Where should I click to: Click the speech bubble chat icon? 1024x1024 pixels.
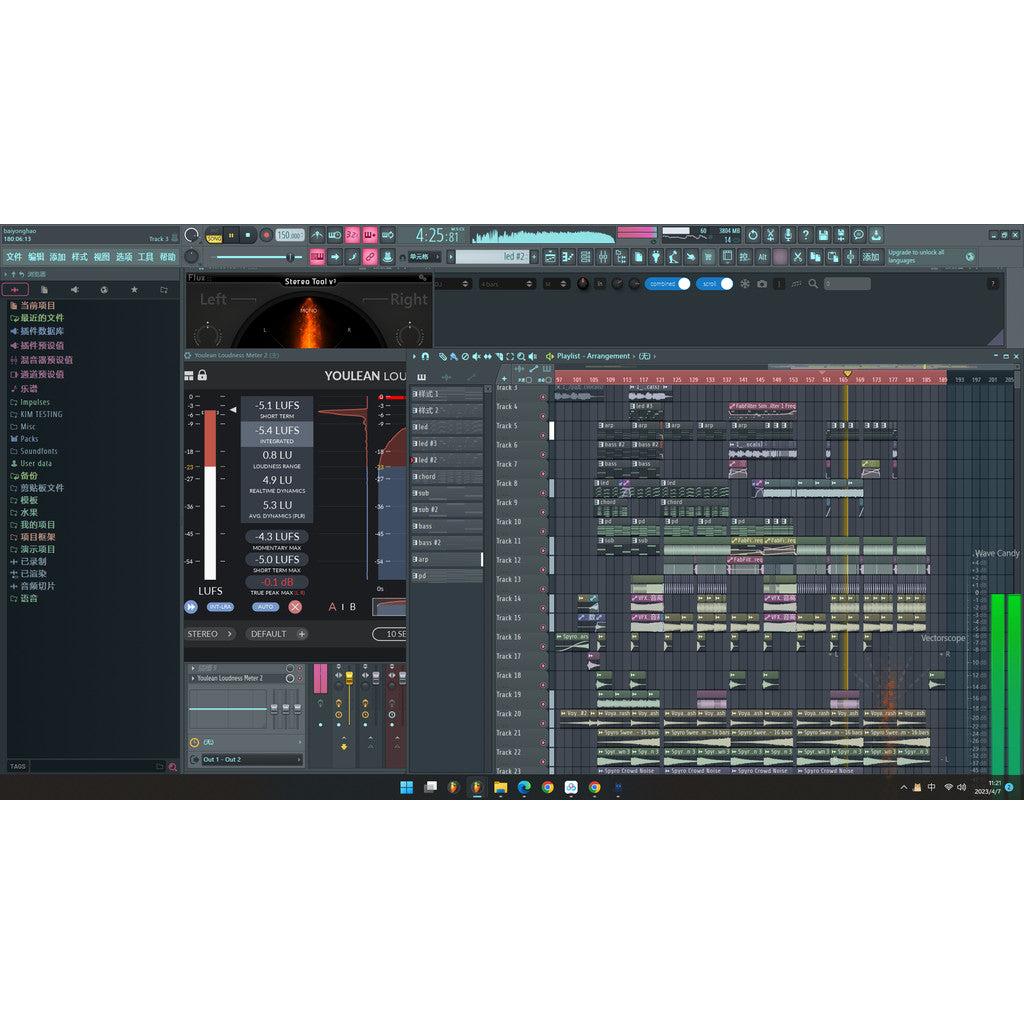click(859, 235)
